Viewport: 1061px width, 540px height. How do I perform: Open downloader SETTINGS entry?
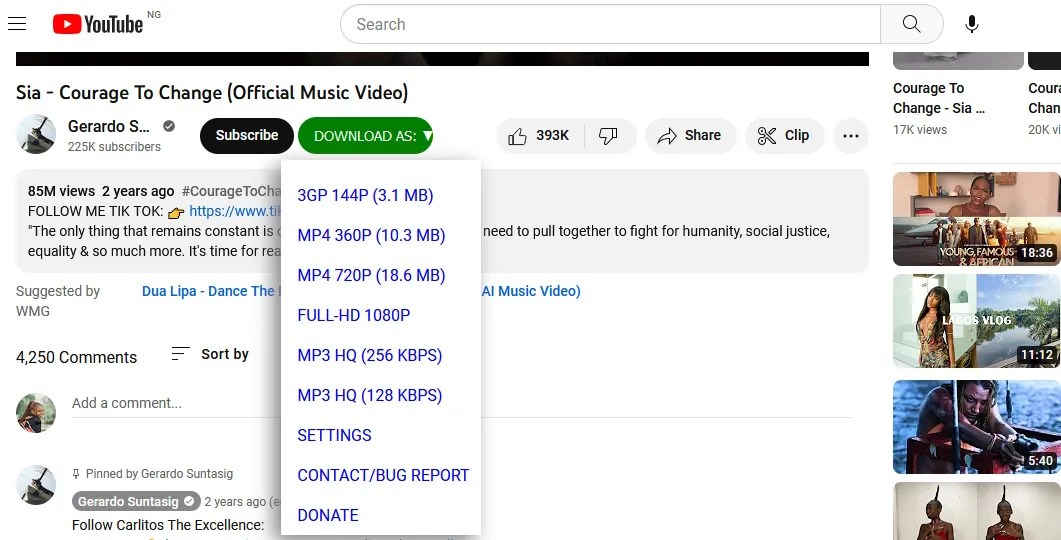tap(334, 435)
